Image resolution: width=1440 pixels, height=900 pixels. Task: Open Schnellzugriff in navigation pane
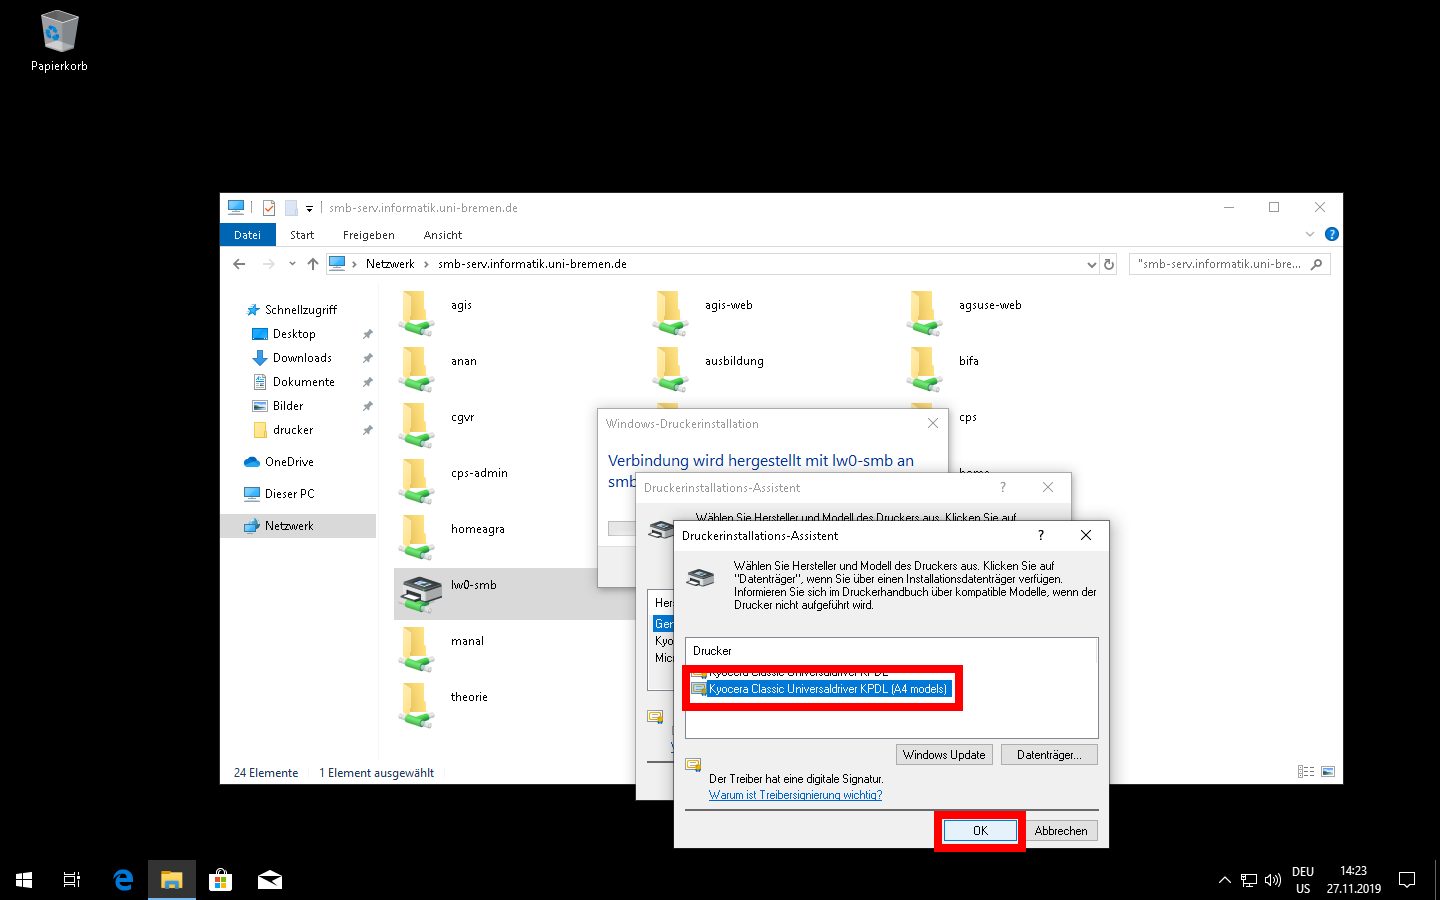coord(300,310)
